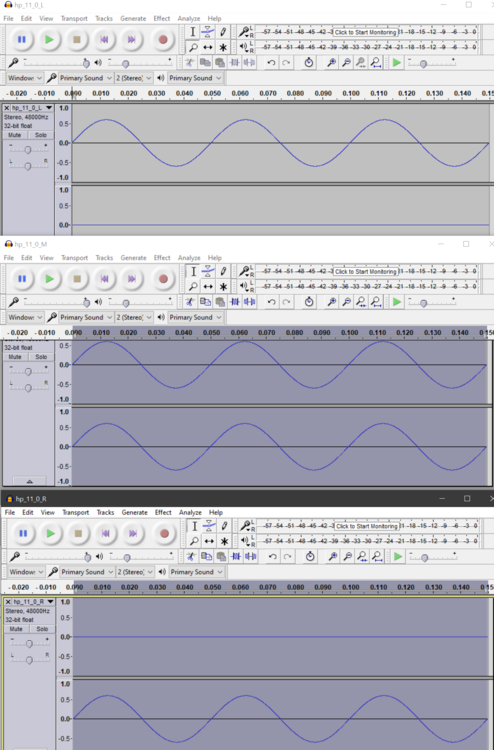Select the Envelope tool in hp_11_0_L window

[x=208, y=32]
